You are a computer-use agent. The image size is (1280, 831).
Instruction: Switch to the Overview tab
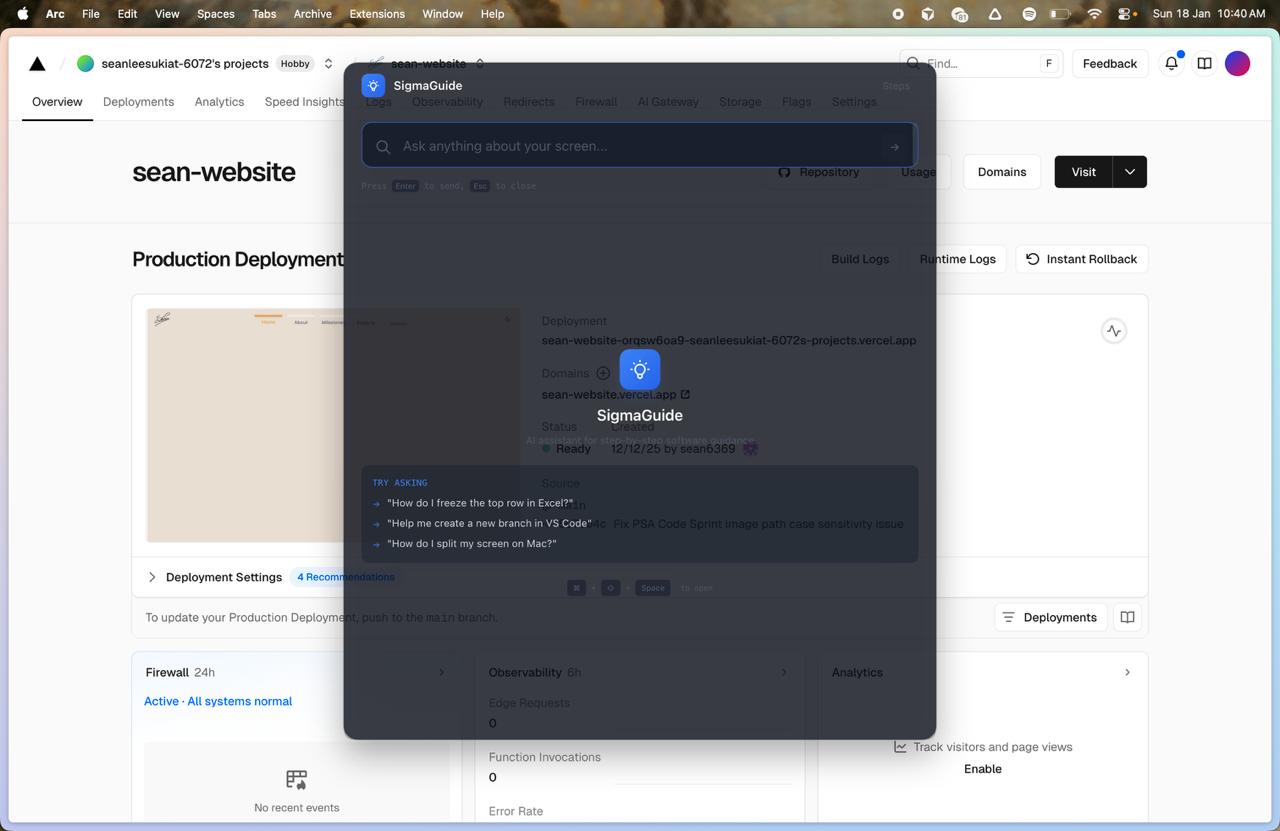coord(57,102)
